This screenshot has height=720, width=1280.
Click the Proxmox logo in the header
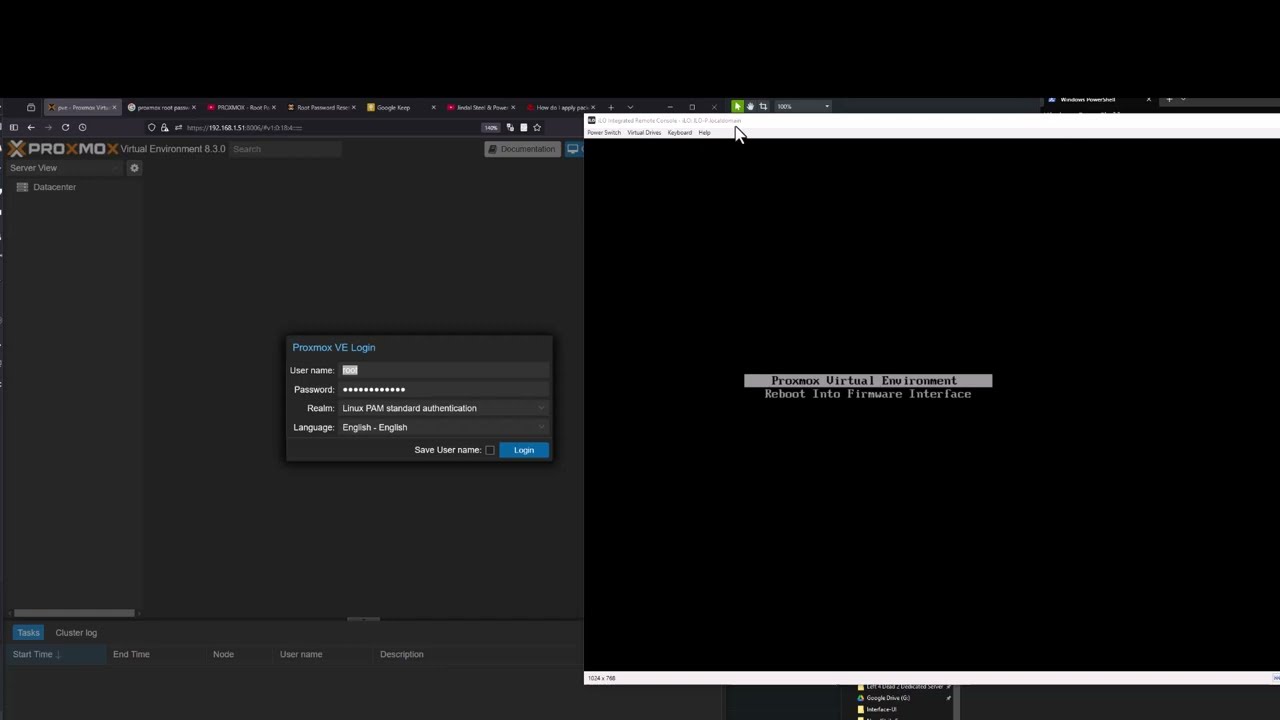coord(63,149)
